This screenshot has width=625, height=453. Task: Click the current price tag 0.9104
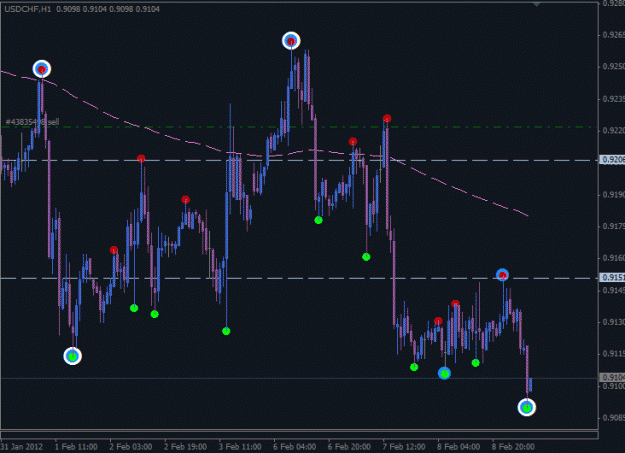[612, 377]
